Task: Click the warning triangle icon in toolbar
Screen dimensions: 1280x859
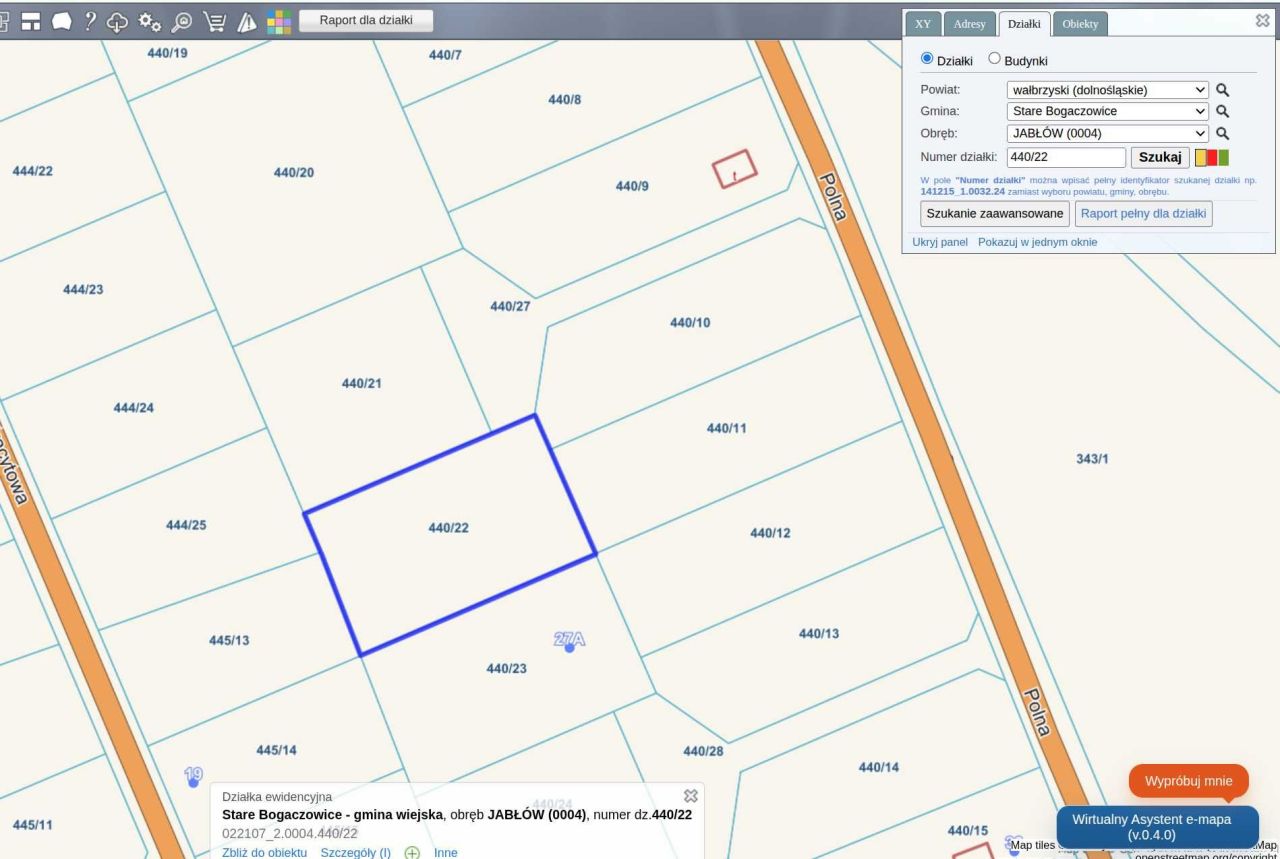Action: [x=247, y=22]
